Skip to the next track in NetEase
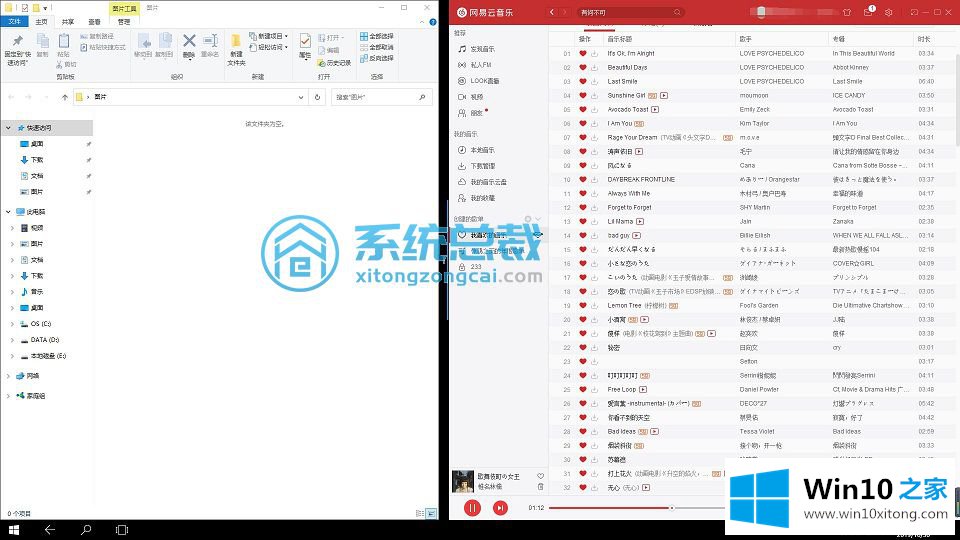This screenshot has width=960, height=540. click(x=500, y=508)
